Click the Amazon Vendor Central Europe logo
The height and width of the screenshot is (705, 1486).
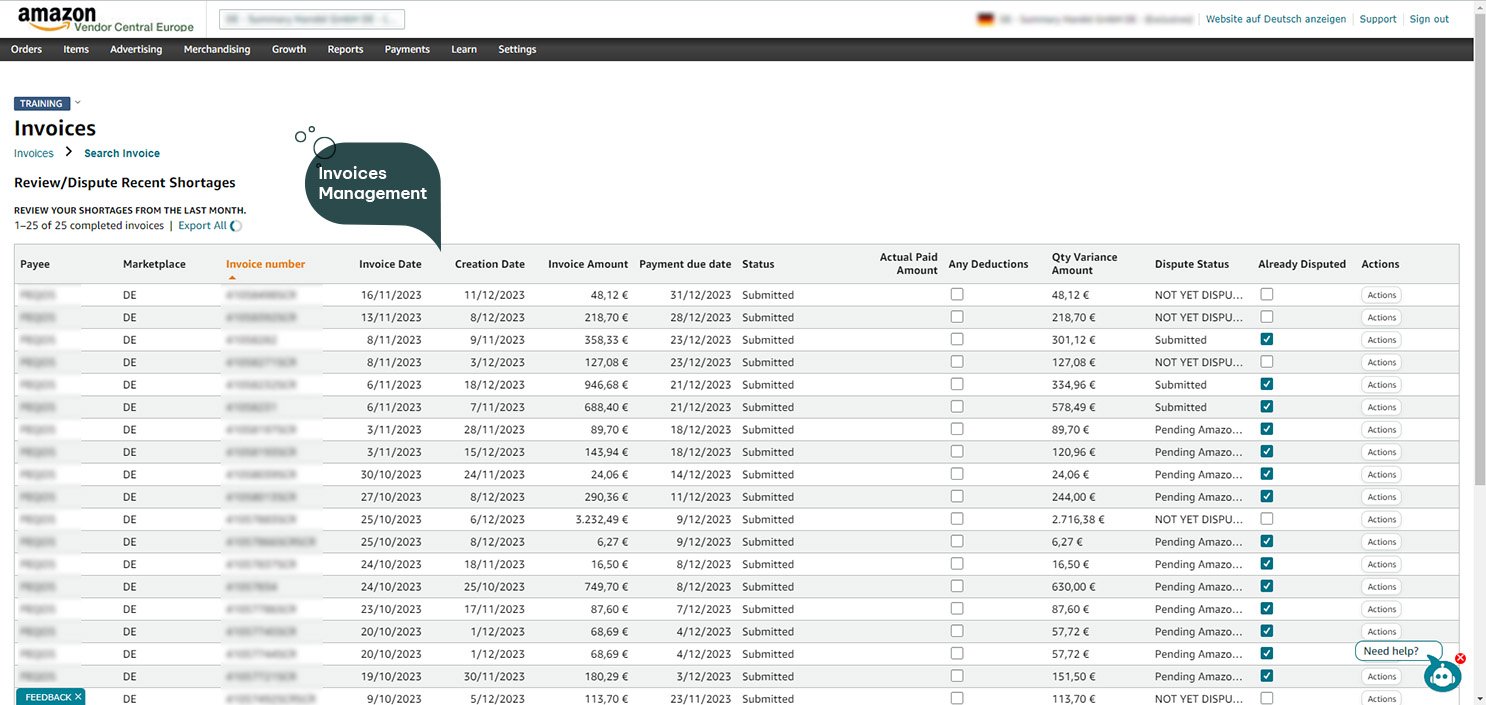[x=105, y=19]
